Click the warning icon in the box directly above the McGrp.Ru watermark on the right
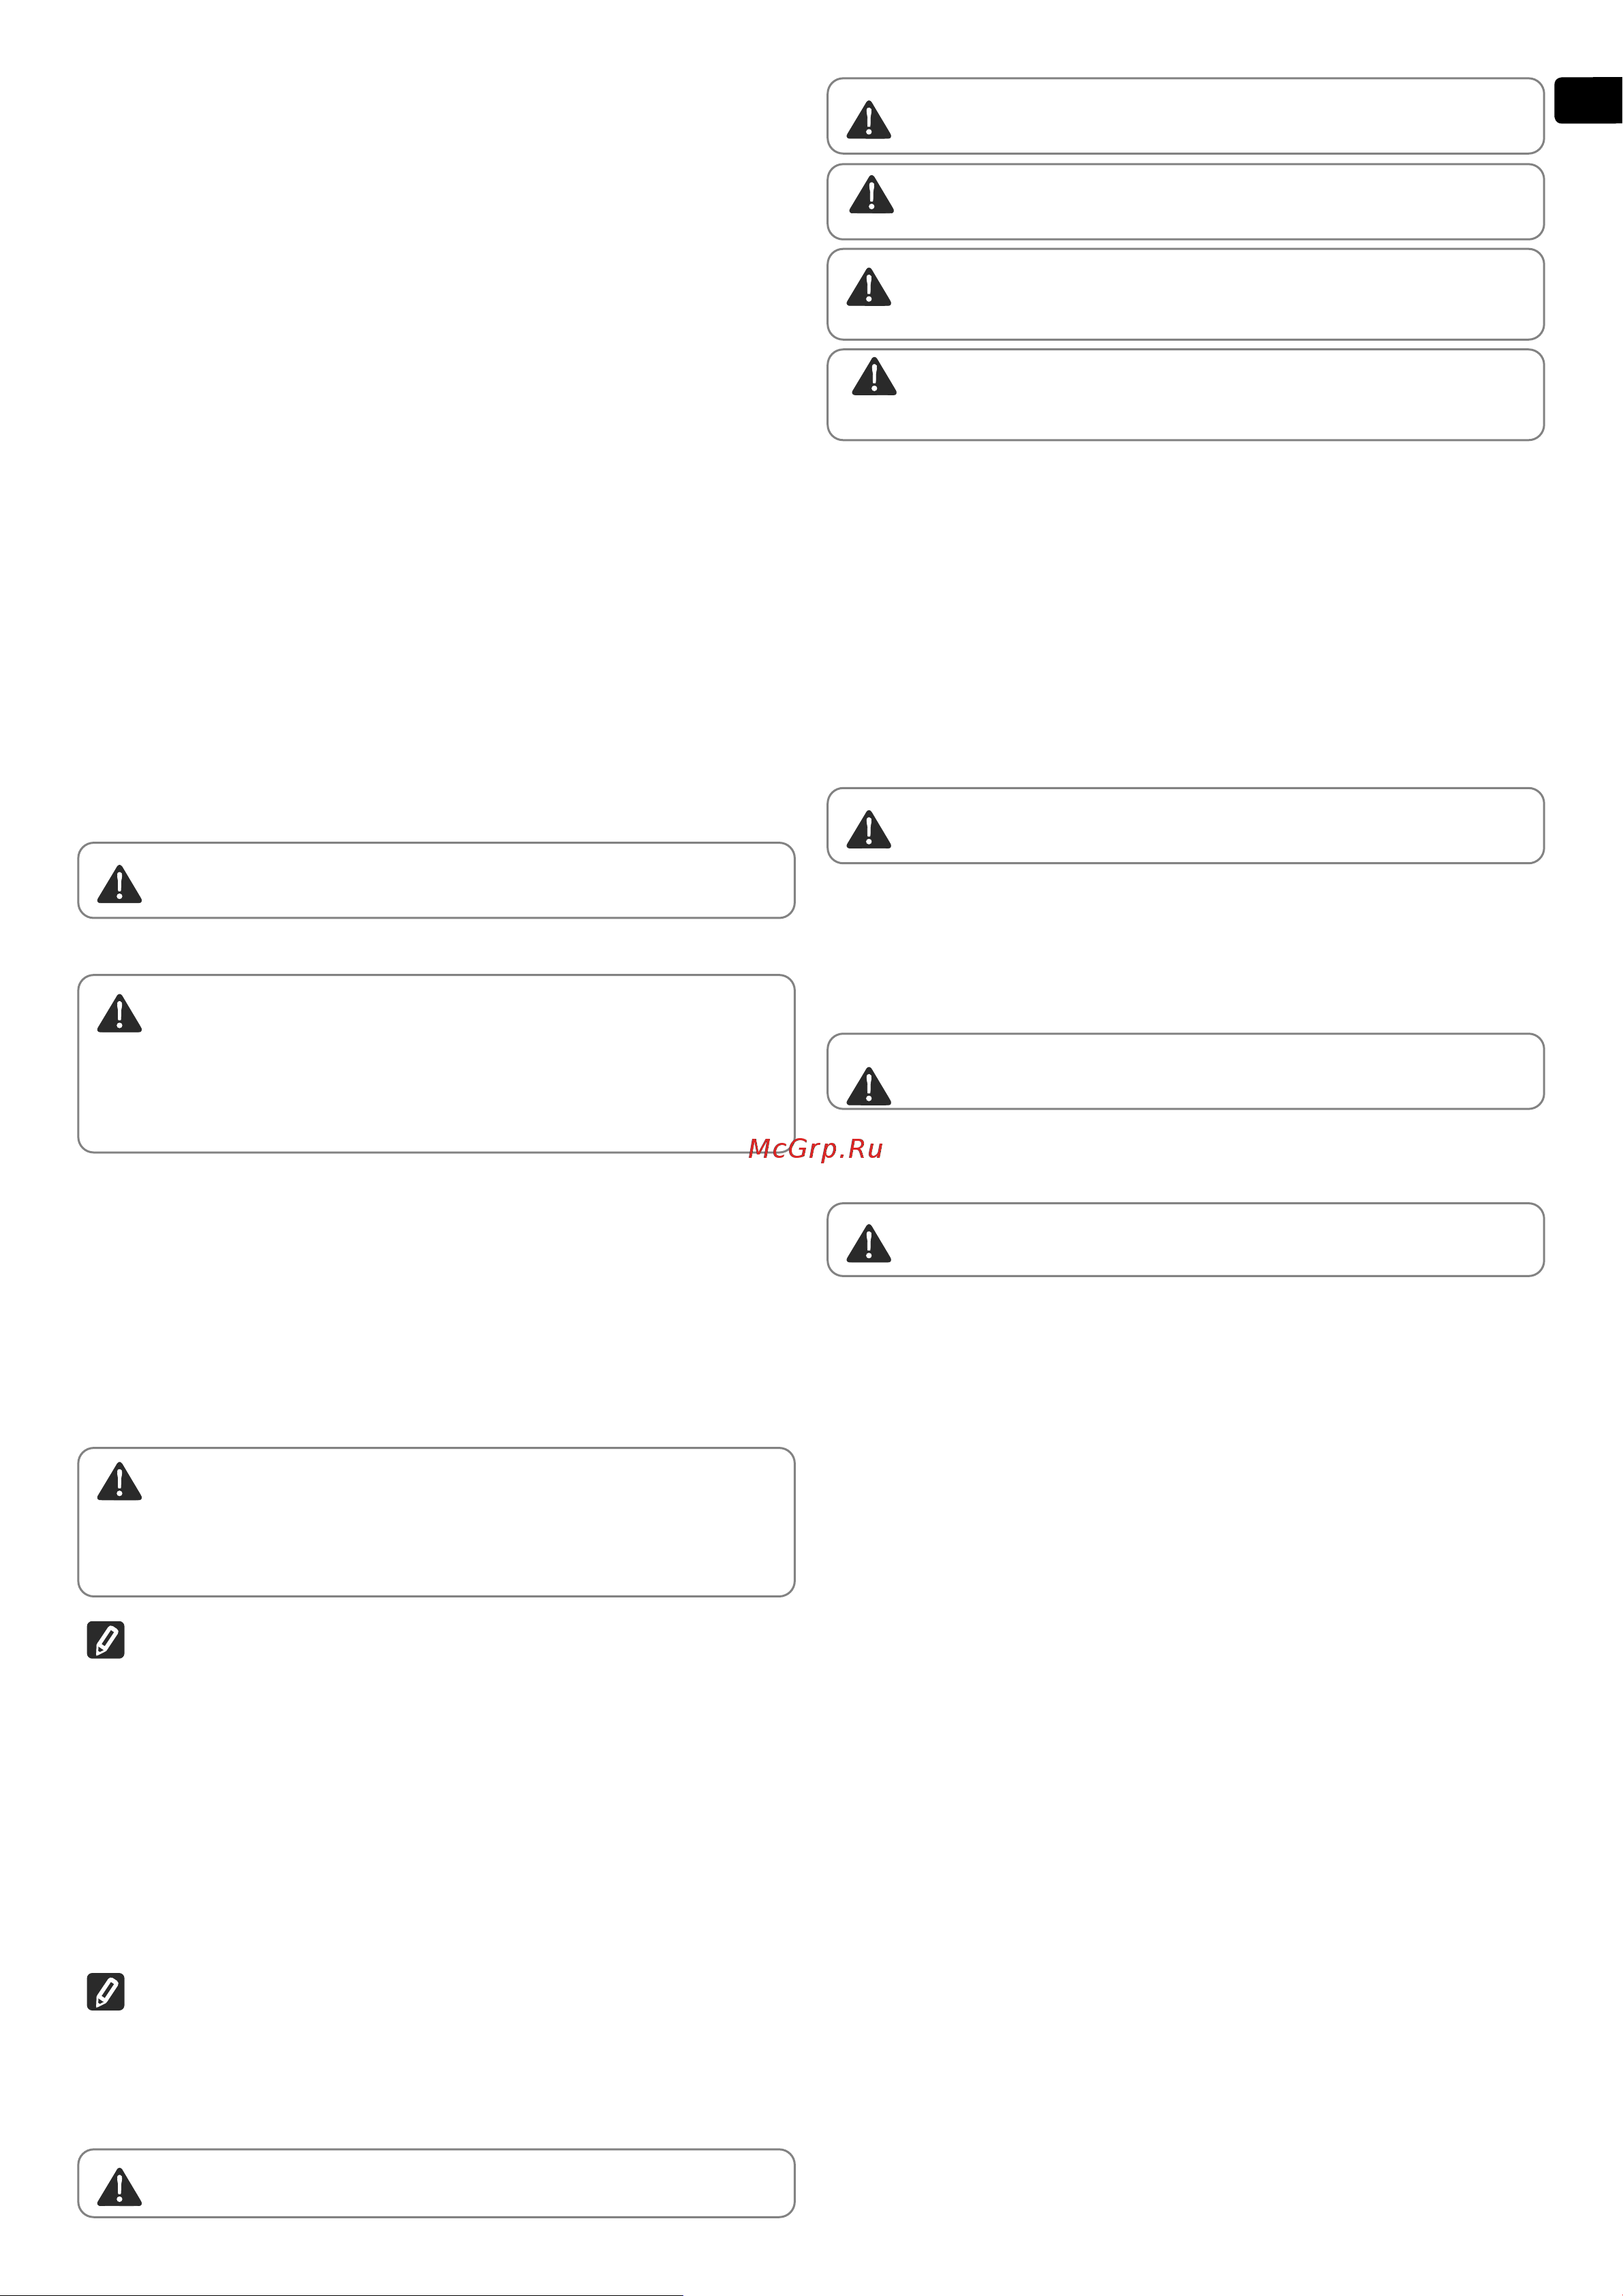 coord(869,1086)
